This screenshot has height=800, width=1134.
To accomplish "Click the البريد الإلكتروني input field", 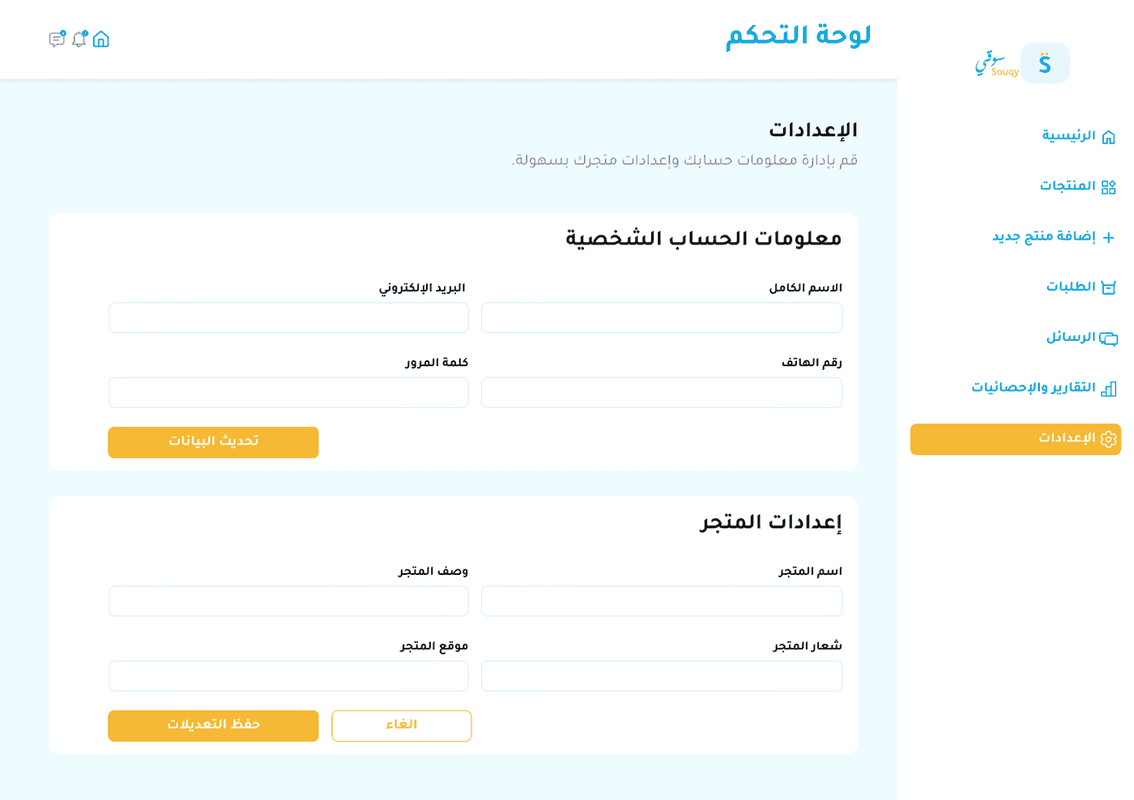I will (x=288, y=317).
